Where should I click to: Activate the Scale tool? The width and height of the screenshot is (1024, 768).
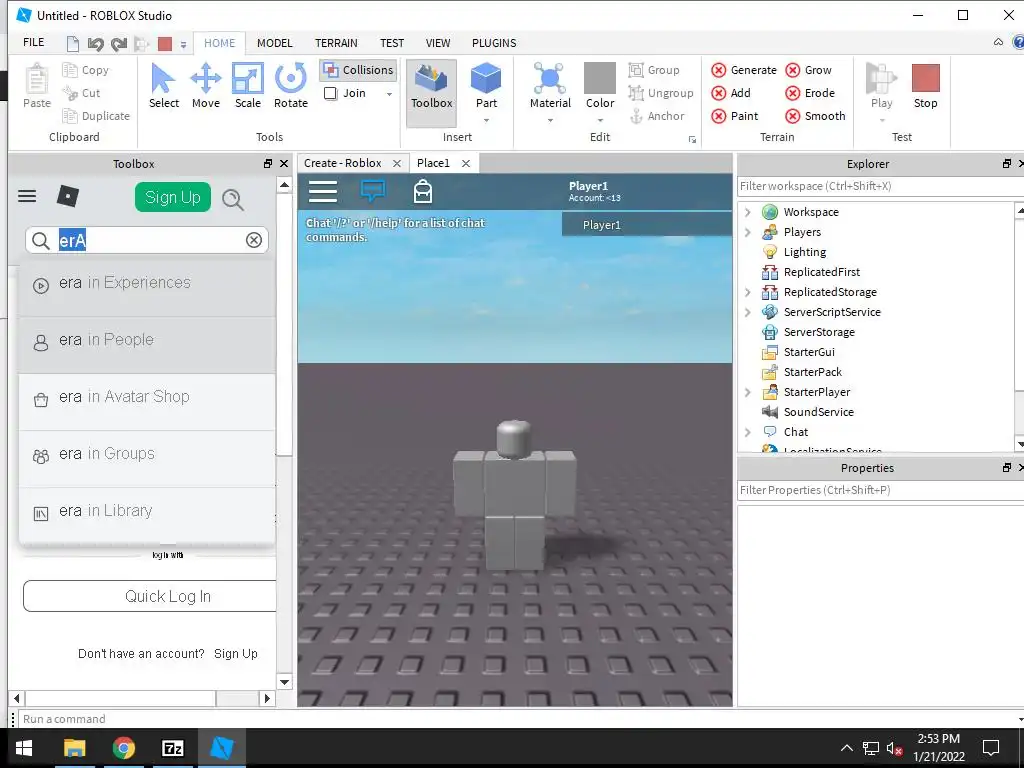[248, 86]
